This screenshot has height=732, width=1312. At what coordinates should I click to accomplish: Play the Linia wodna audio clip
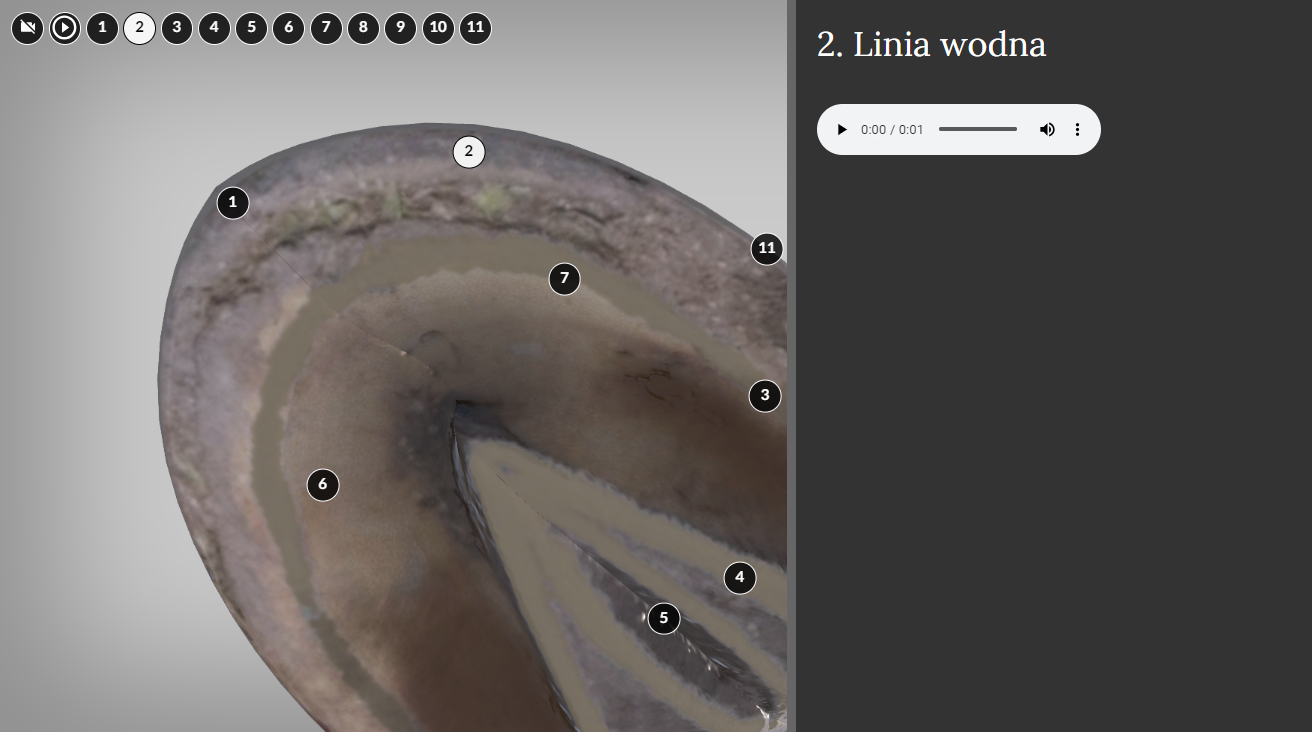click(842, 130)
